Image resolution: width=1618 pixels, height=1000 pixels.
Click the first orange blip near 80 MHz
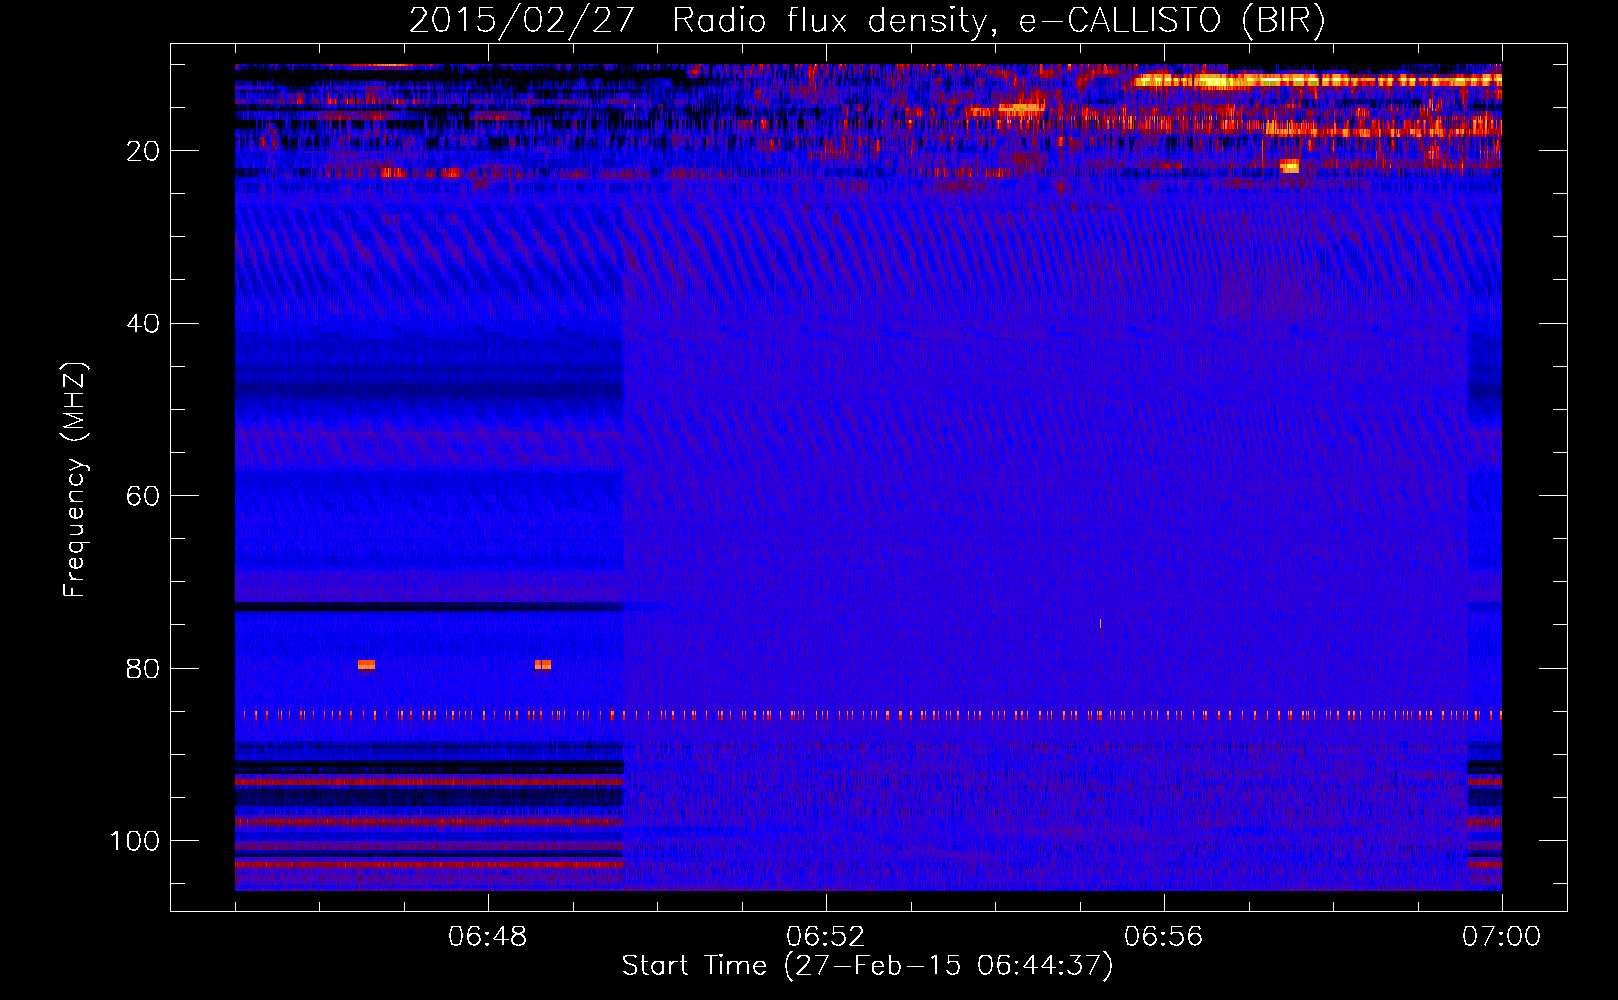coord(366,665)
